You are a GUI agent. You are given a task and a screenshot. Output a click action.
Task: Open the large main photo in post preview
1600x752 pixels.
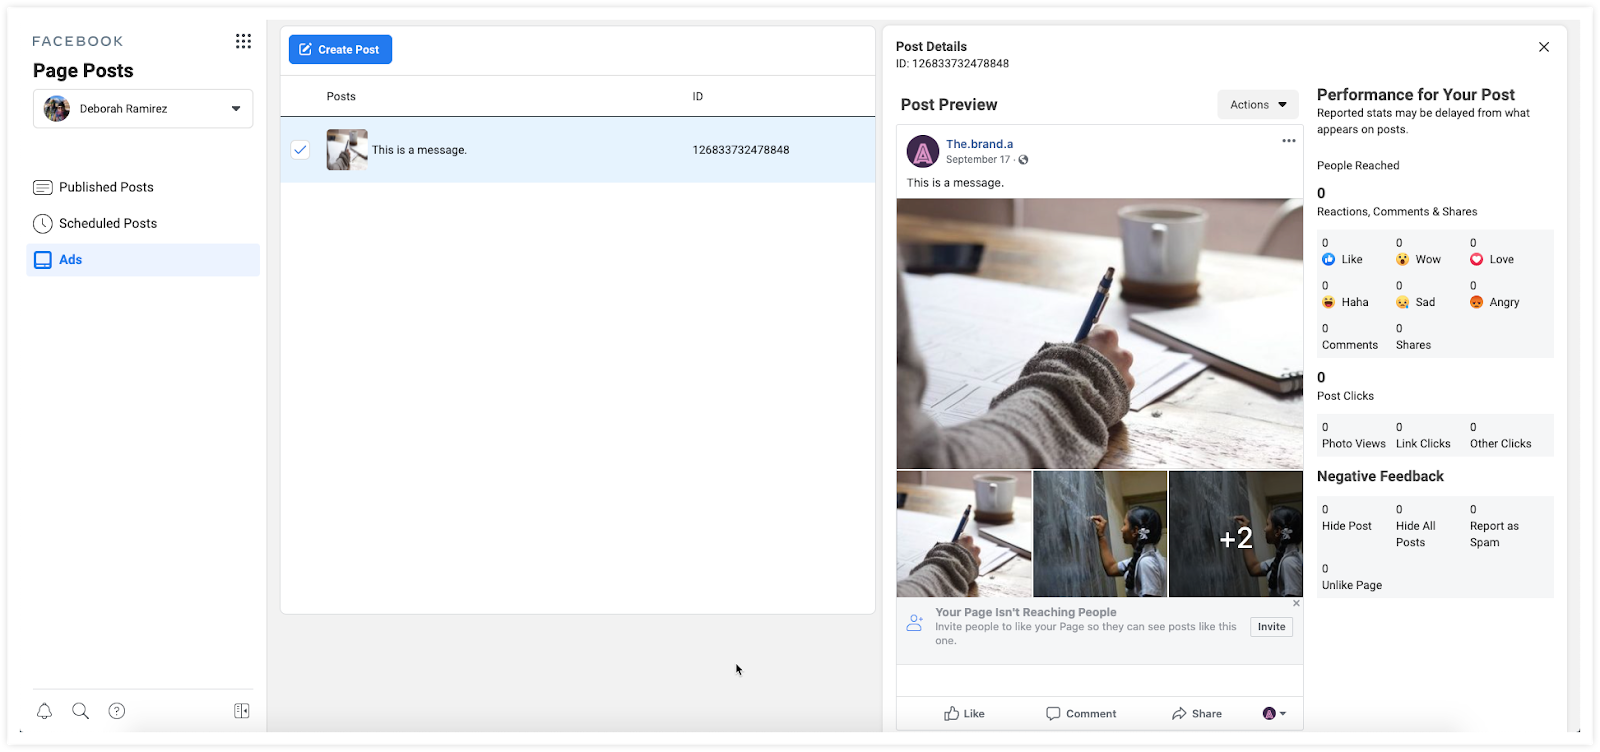click(x=1100, y=334)
